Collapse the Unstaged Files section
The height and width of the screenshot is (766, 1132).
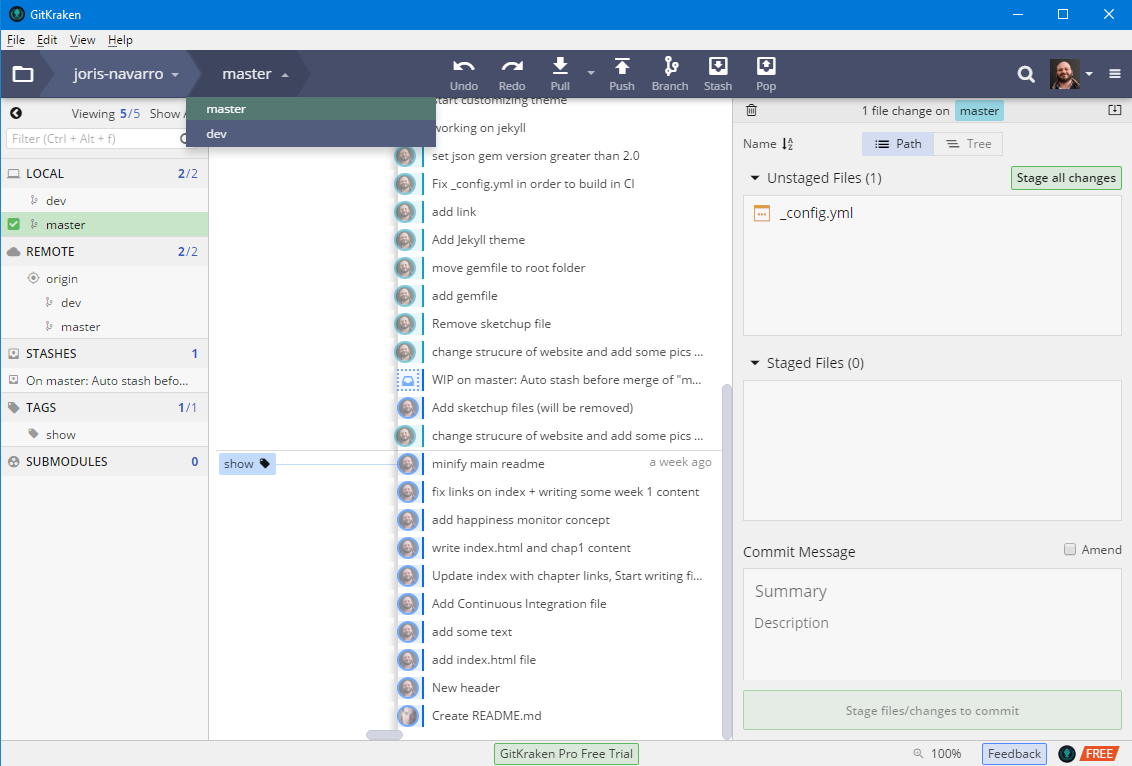(755, 178)
